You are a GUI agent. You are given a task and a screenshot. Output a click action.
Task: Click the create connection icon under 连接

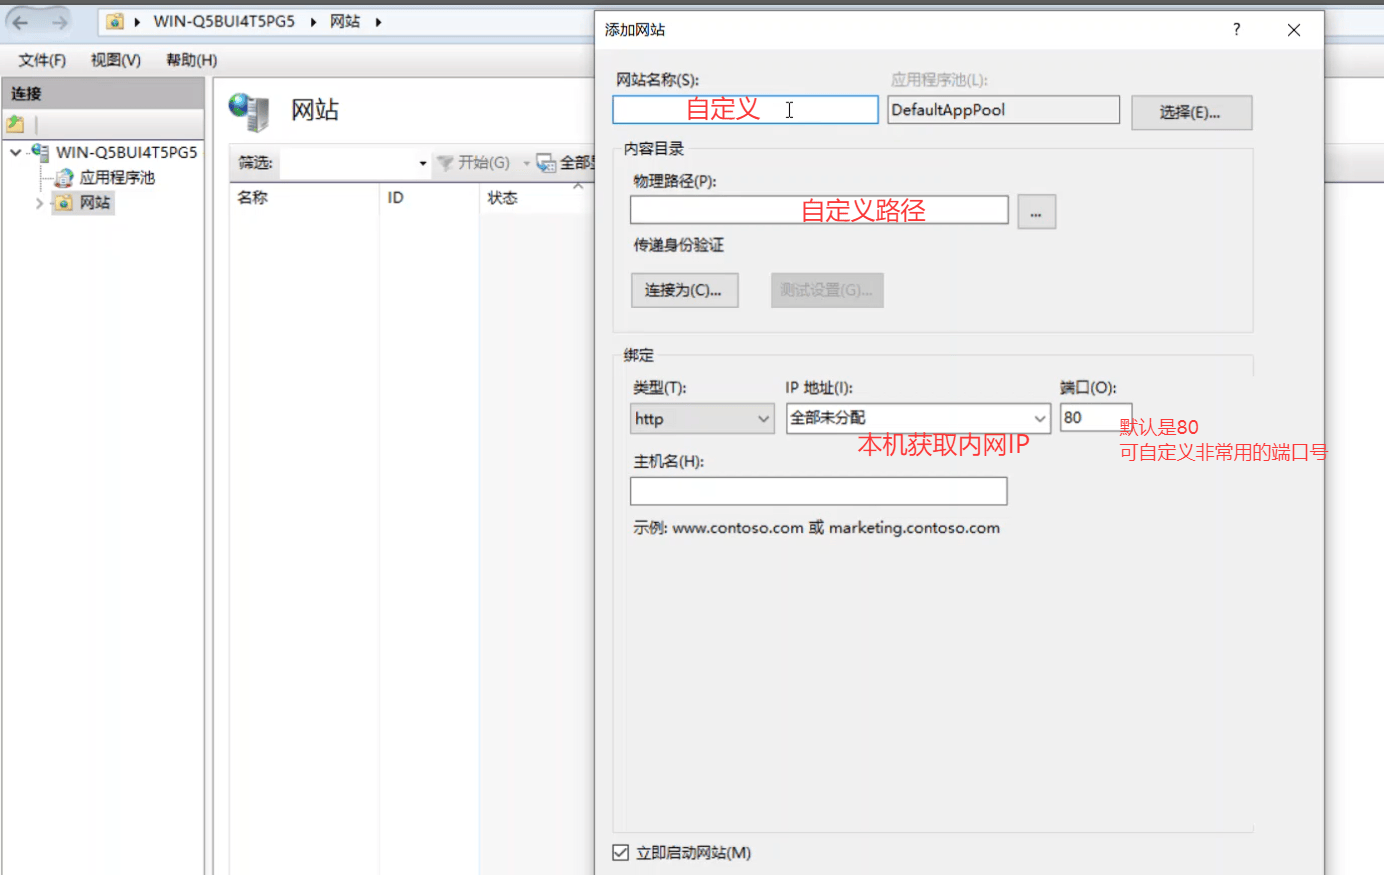pyautogui.click(x=14, y=122)
